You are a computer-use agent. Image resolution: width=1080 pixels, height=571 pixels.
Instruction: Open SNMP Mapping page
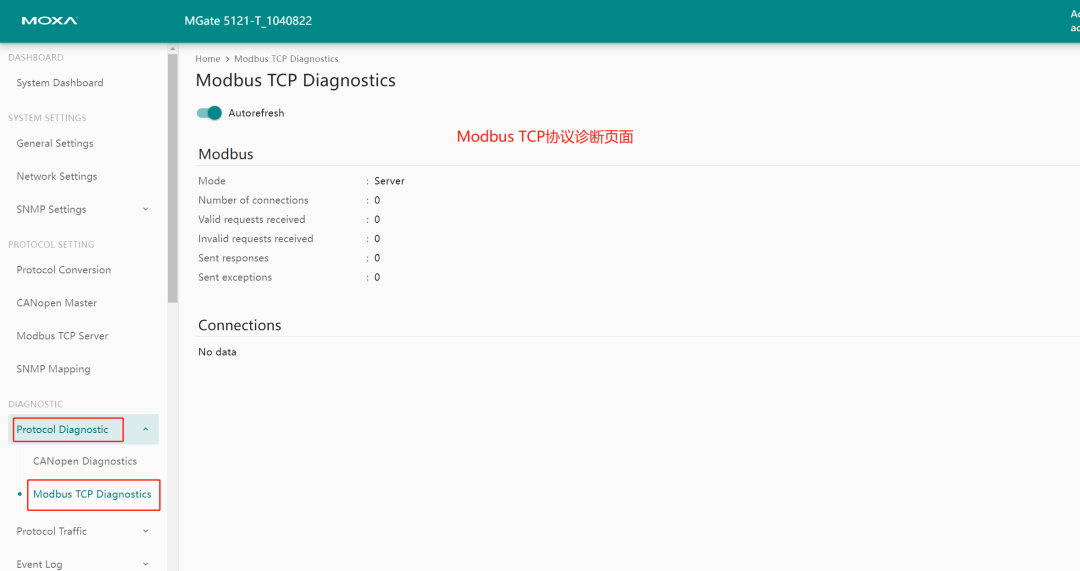[x=54, y=369]
